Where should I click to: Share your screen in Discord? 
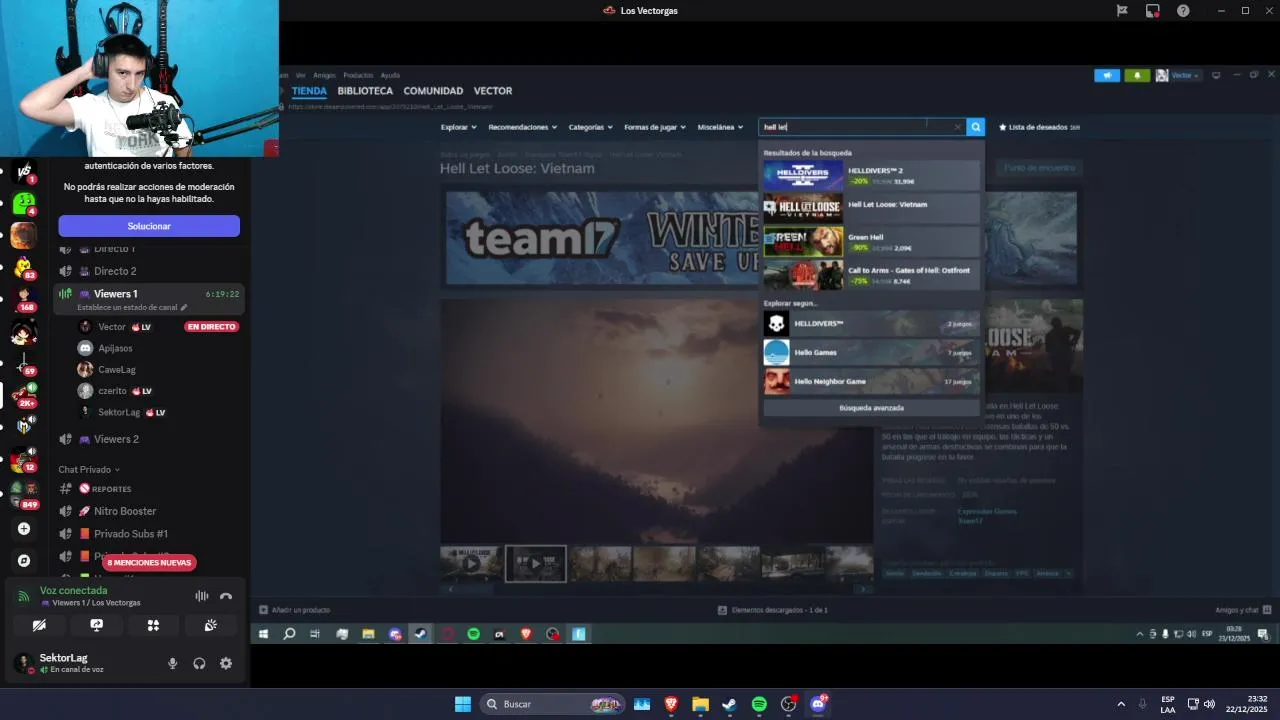[96, 625]
